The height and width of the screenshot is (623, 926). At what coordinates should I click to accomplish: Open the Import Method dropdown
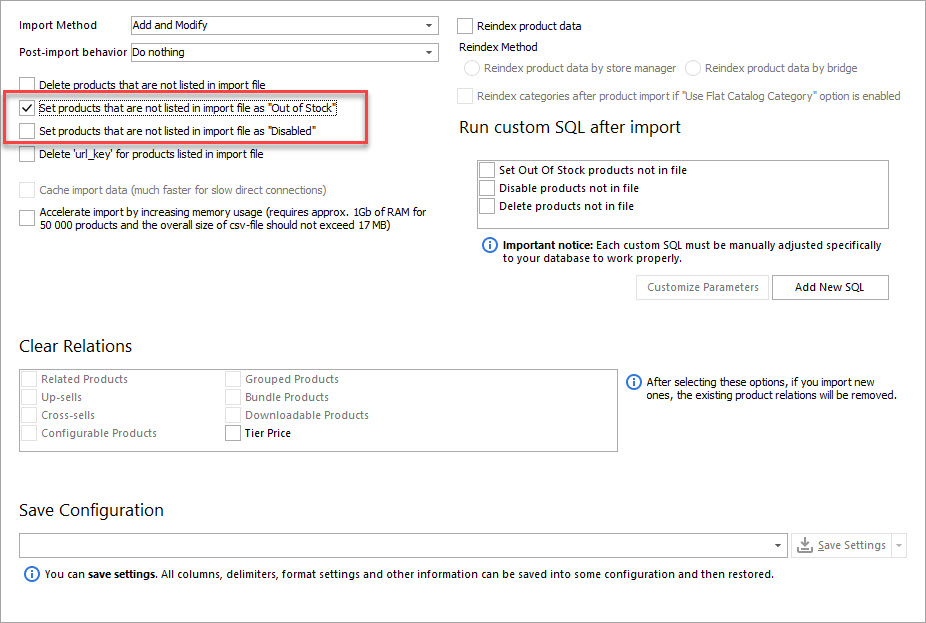point(429,25)
